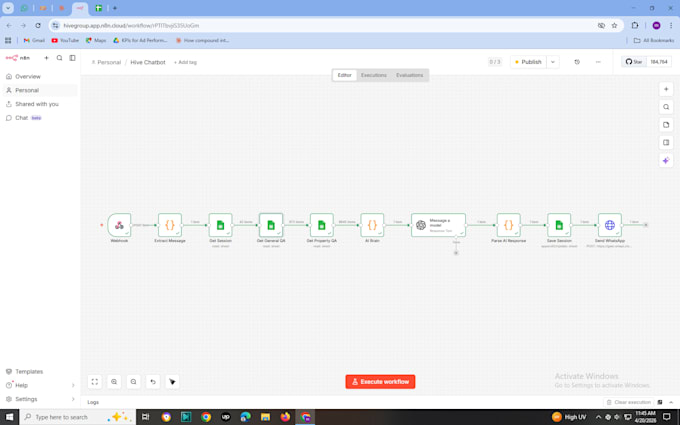Image resolution: width=680 pixels, height=425 pixels.
Task: Reload the browser page
Action: pos(38,26)
